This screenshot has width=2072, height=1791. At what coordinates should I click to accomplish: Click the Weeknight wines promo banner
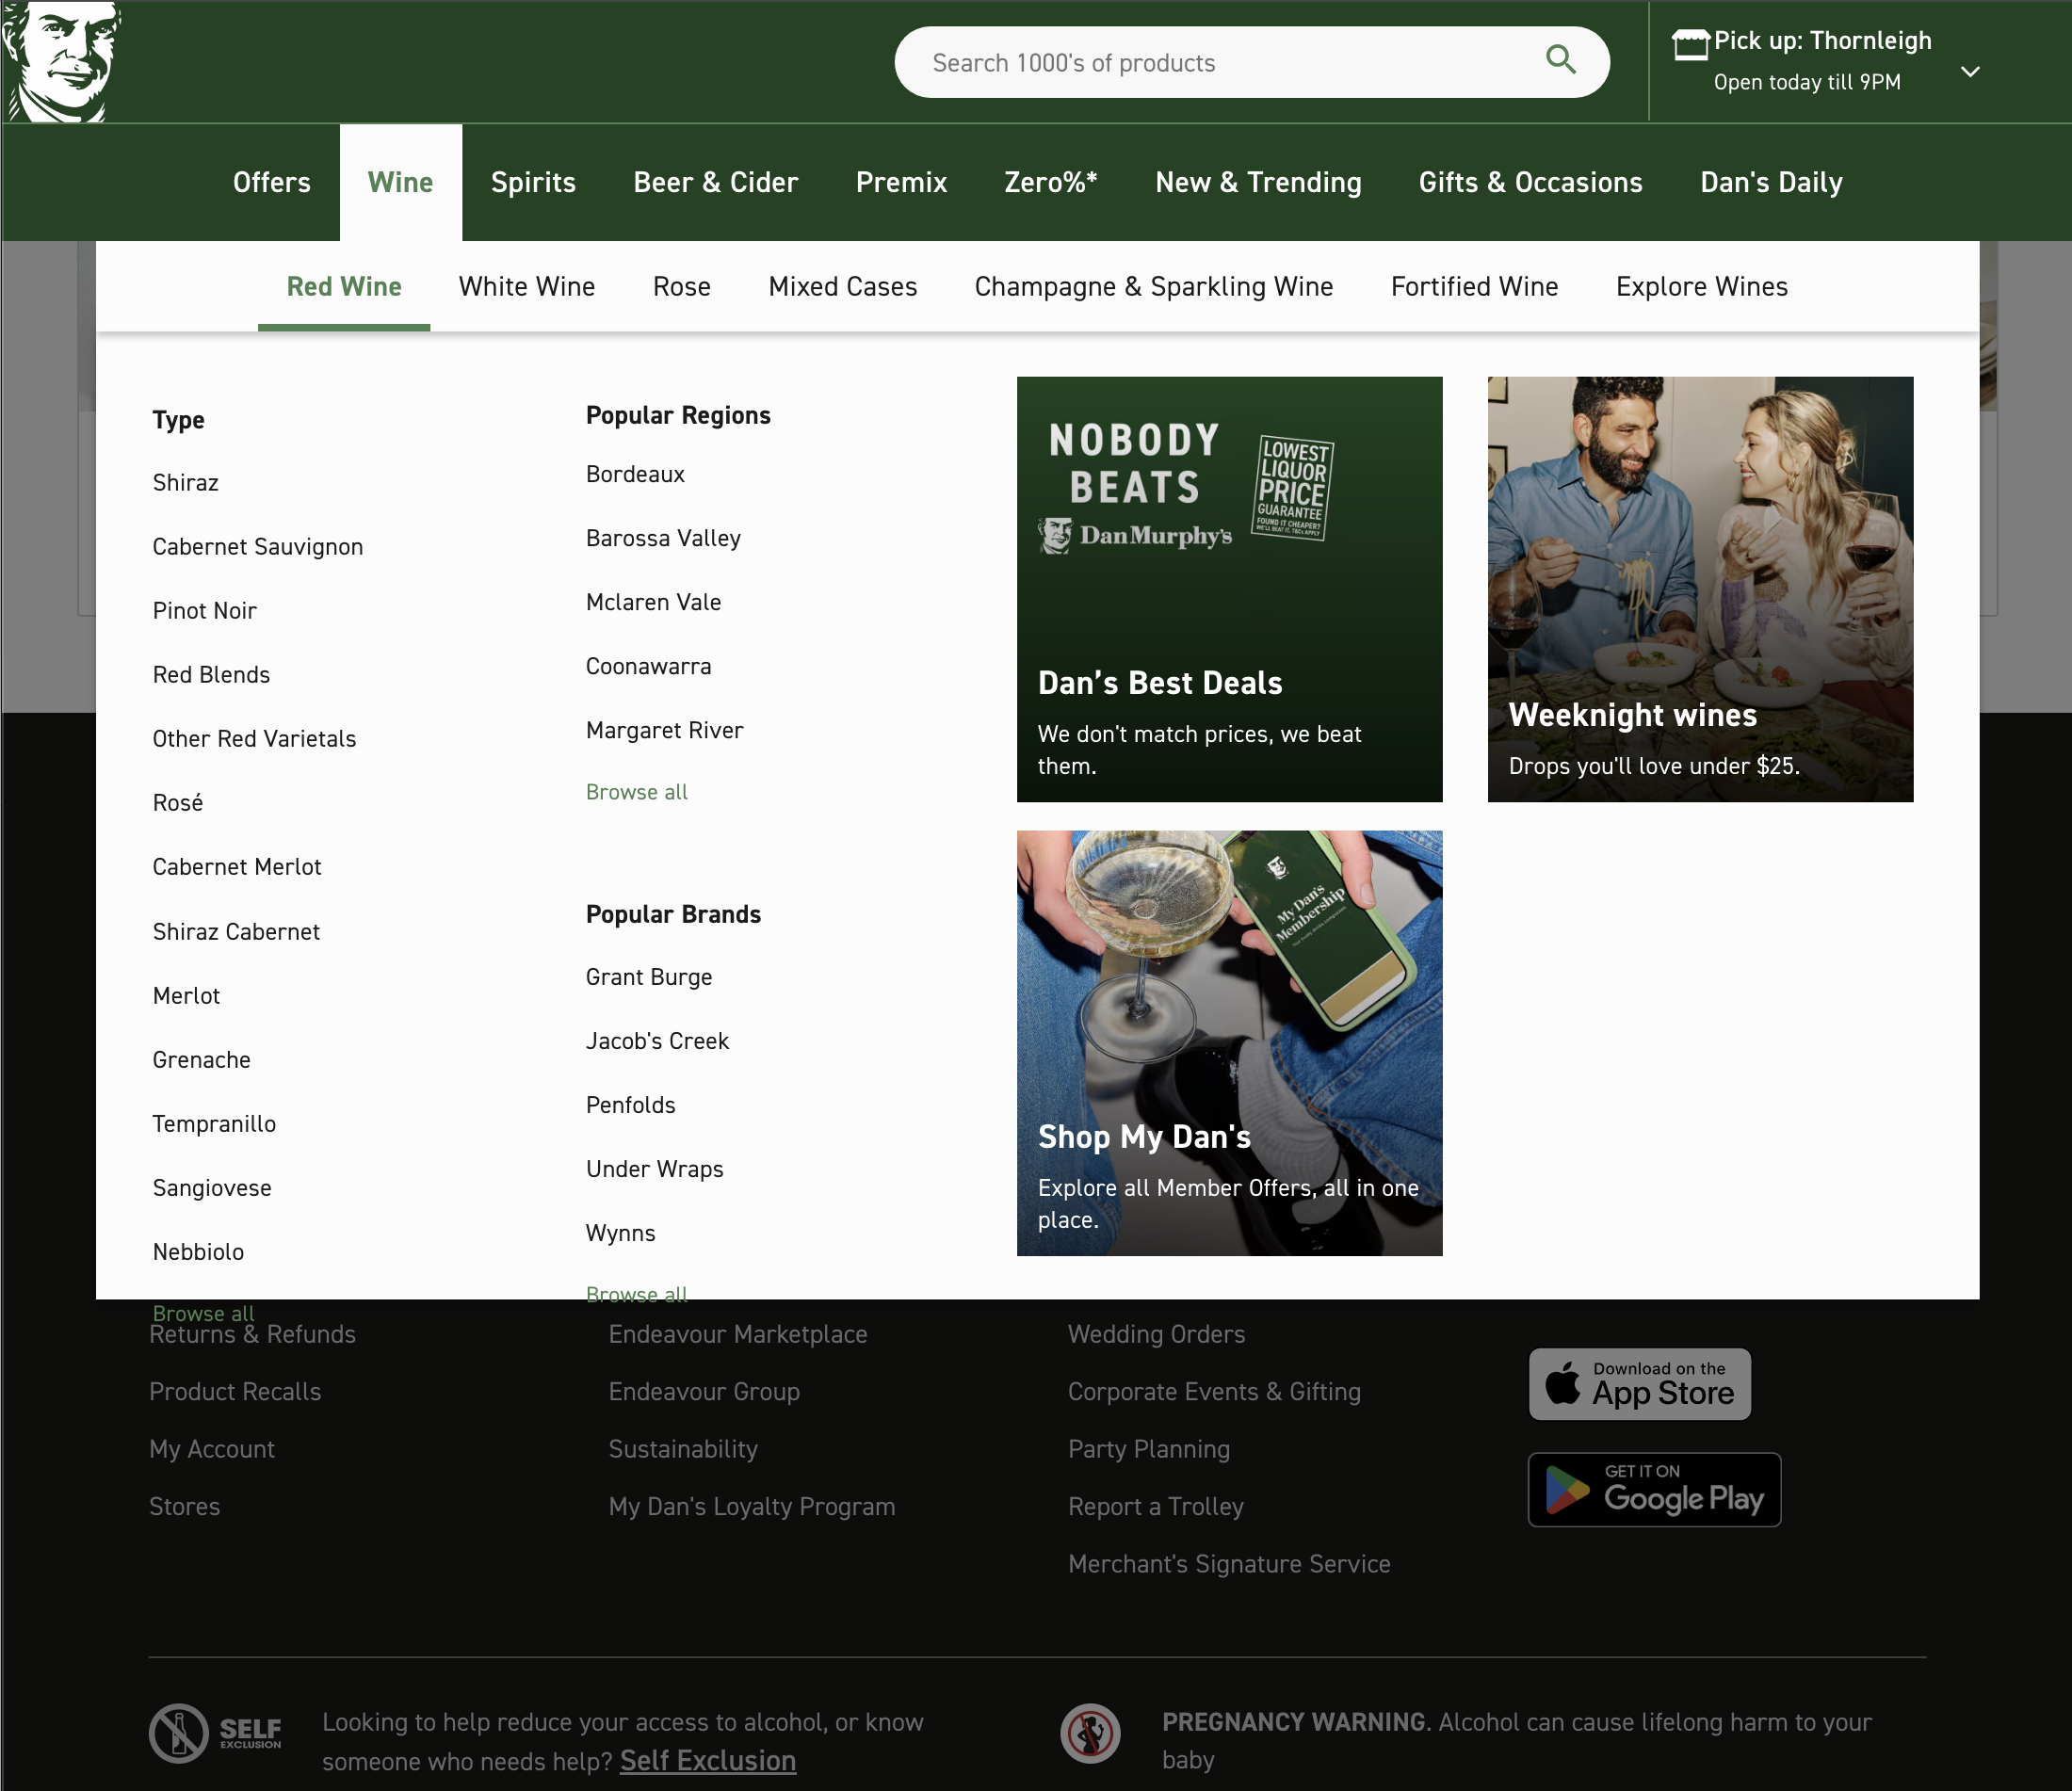coord(1699,589)
